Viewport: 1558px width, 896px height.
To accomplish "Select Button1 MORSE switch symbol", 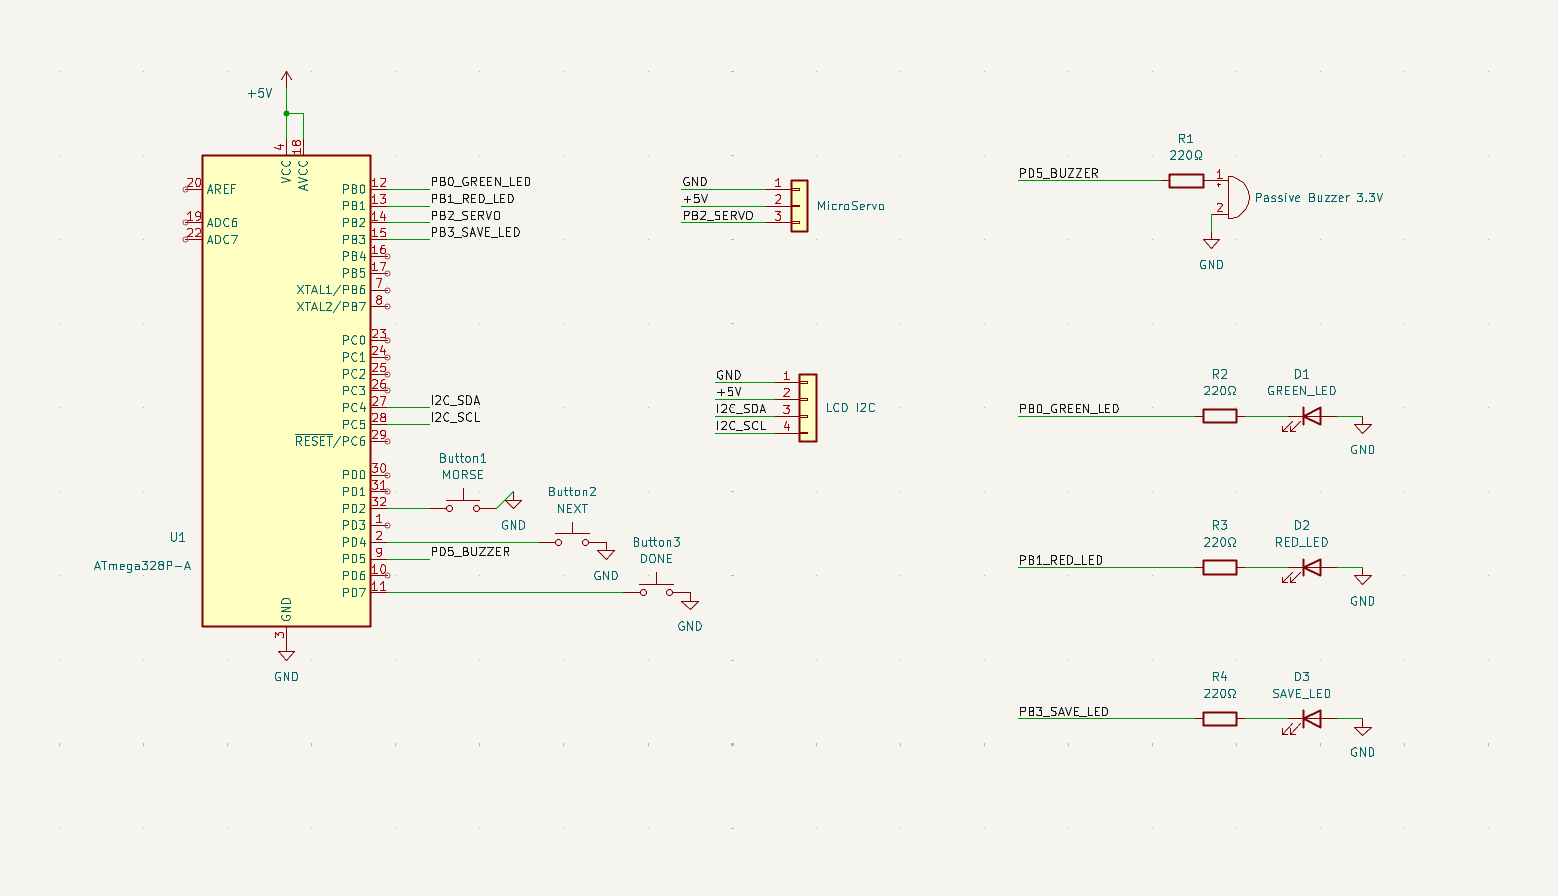I will coord(463,502).
